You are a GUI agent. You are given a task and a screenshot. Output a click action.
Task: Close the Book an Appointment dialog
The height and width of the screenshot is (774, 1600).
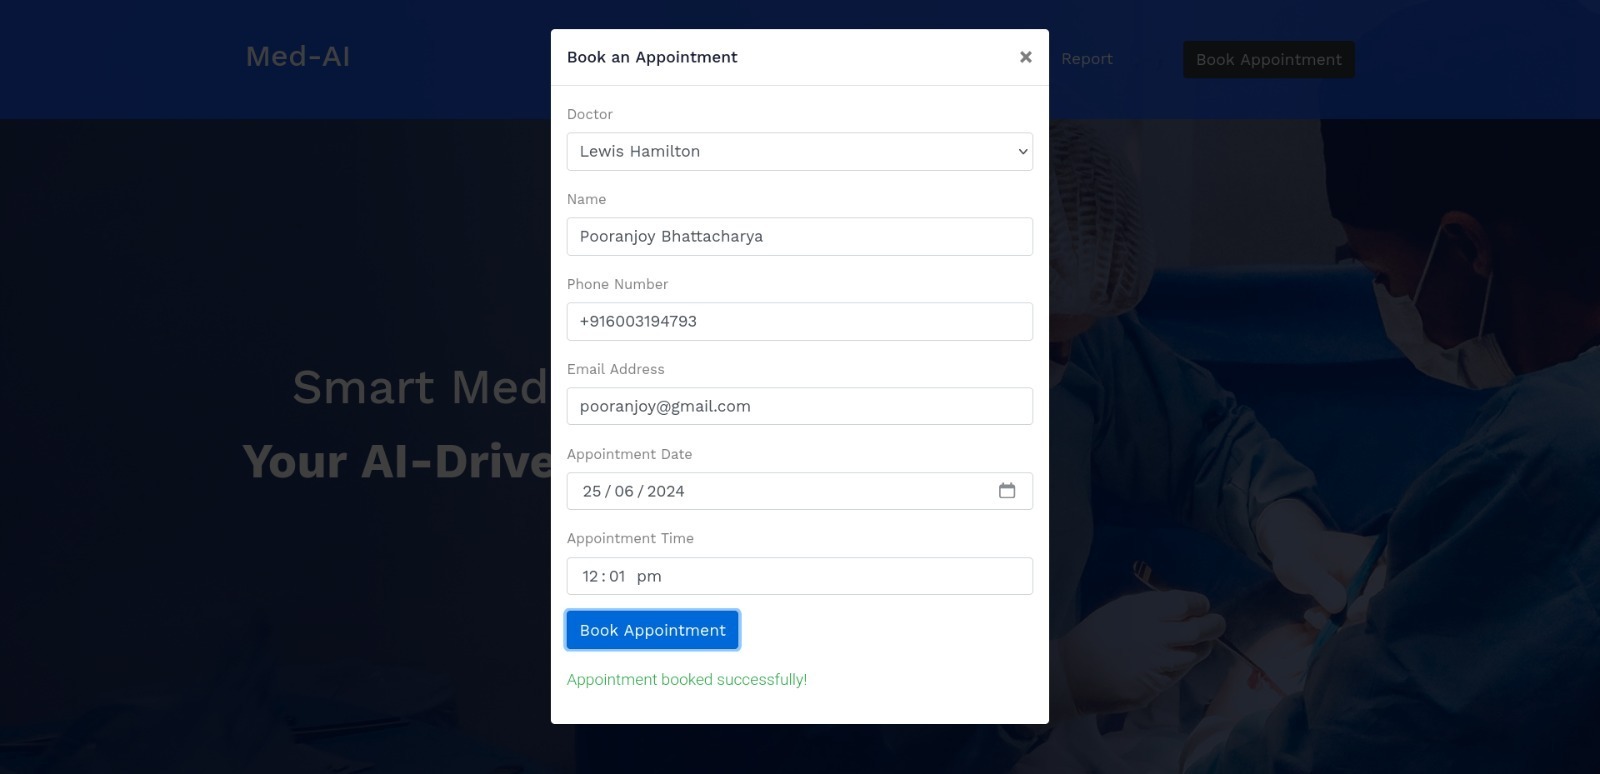1025,57
